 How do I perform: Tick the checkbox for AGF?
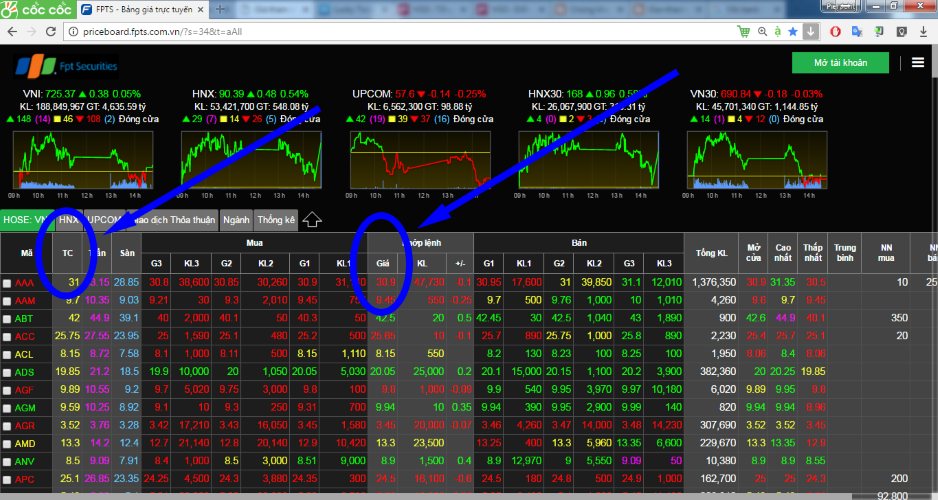pyautogui.click(x=7, y=391)
